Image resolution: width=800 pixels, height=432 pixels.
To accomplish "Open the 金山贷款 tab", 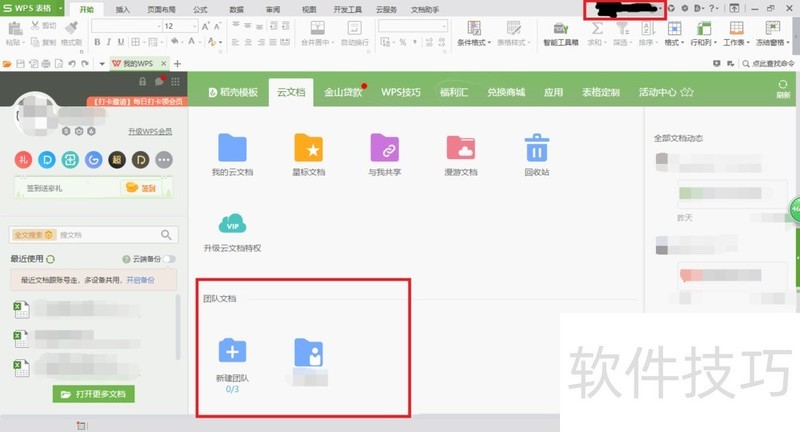I will coord(343,92).
